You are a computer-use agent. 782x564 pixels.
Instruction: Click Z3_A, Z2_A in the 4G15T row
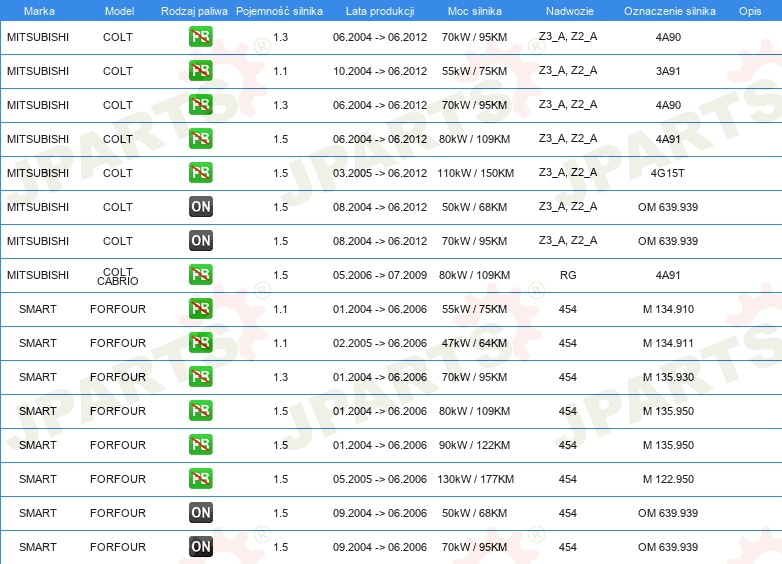568,173
